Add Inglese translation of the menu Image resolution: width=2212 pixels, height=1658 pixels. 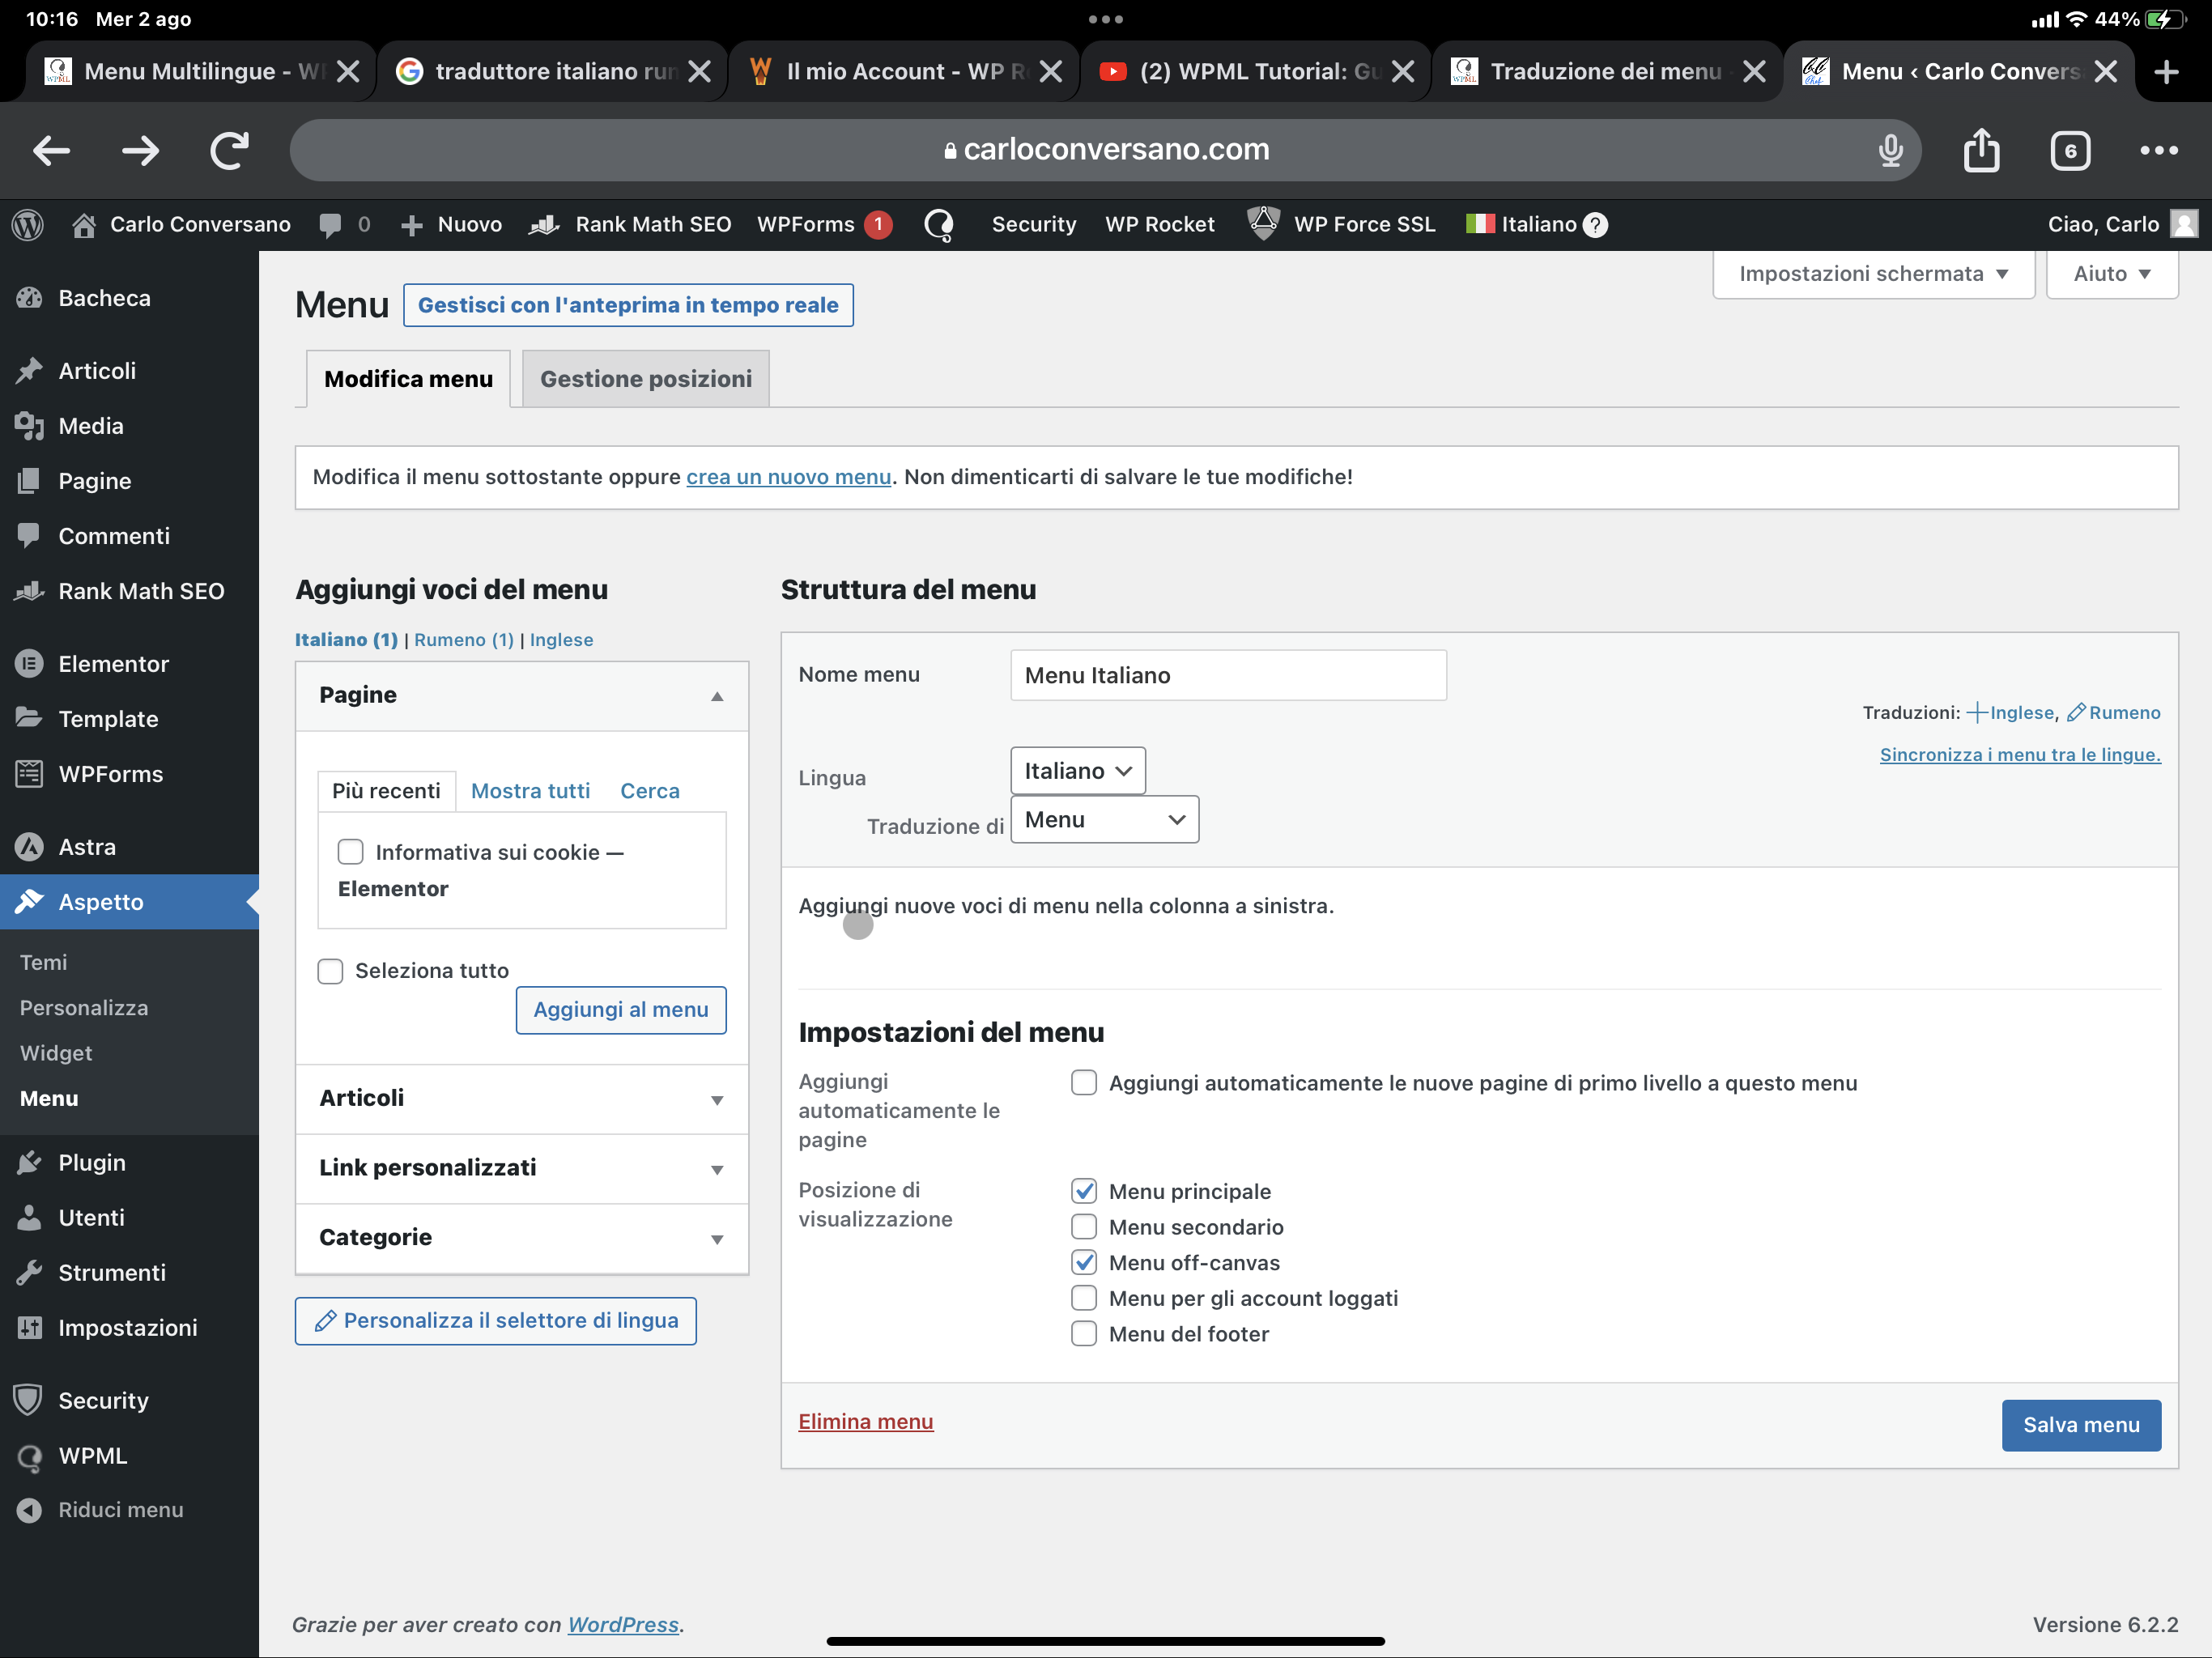(2011, 713)
